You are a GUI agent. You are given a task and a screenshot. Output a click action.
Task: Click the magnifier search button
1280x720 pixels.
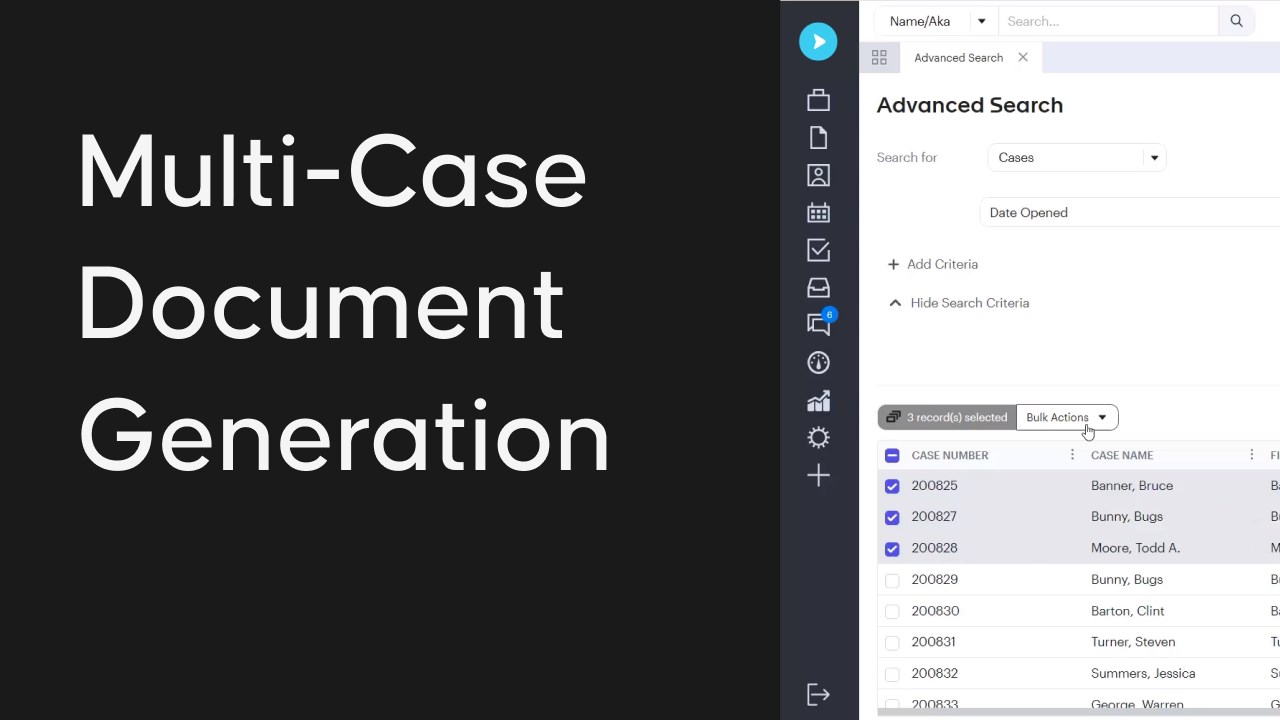click(1236, 21)
